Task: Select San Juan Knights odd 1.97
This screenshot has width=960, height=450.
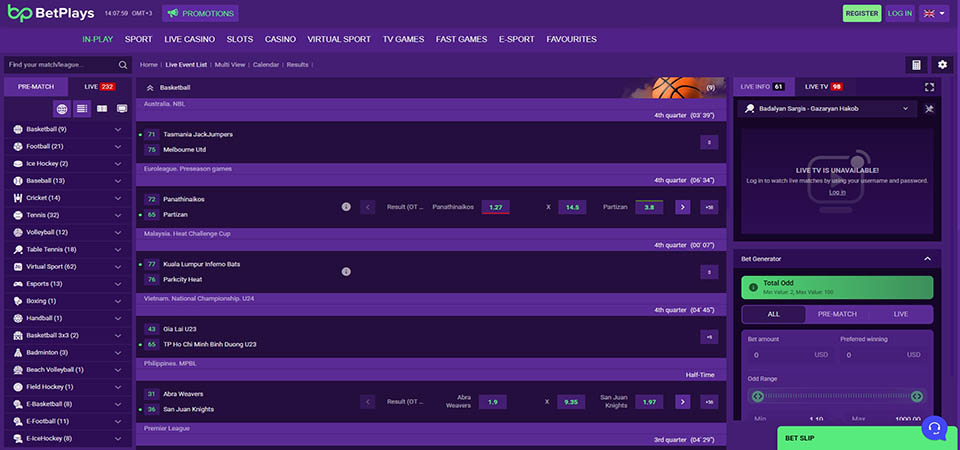Action: pos(649,402)
